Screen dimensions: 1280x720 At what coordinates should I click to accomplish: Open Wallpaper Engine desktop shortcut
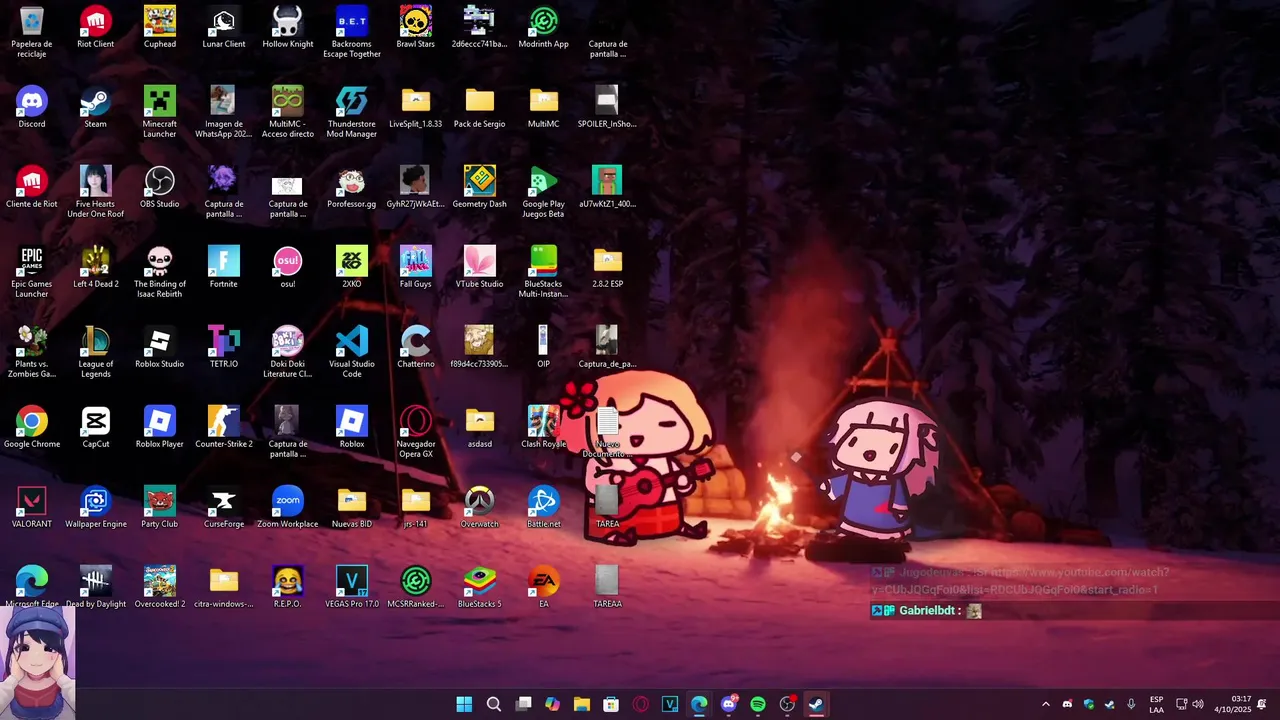click(x=96, y=507)
